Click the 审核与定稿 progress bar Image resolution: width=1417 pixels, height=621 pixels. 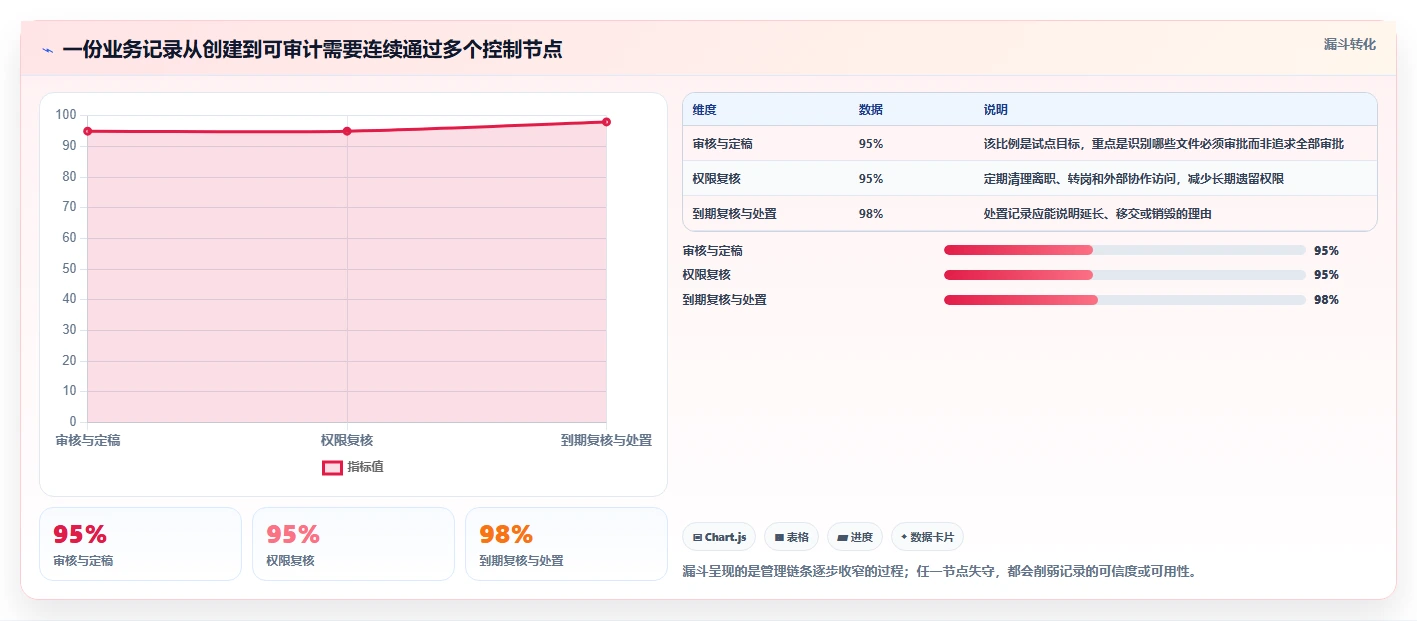1125,250
